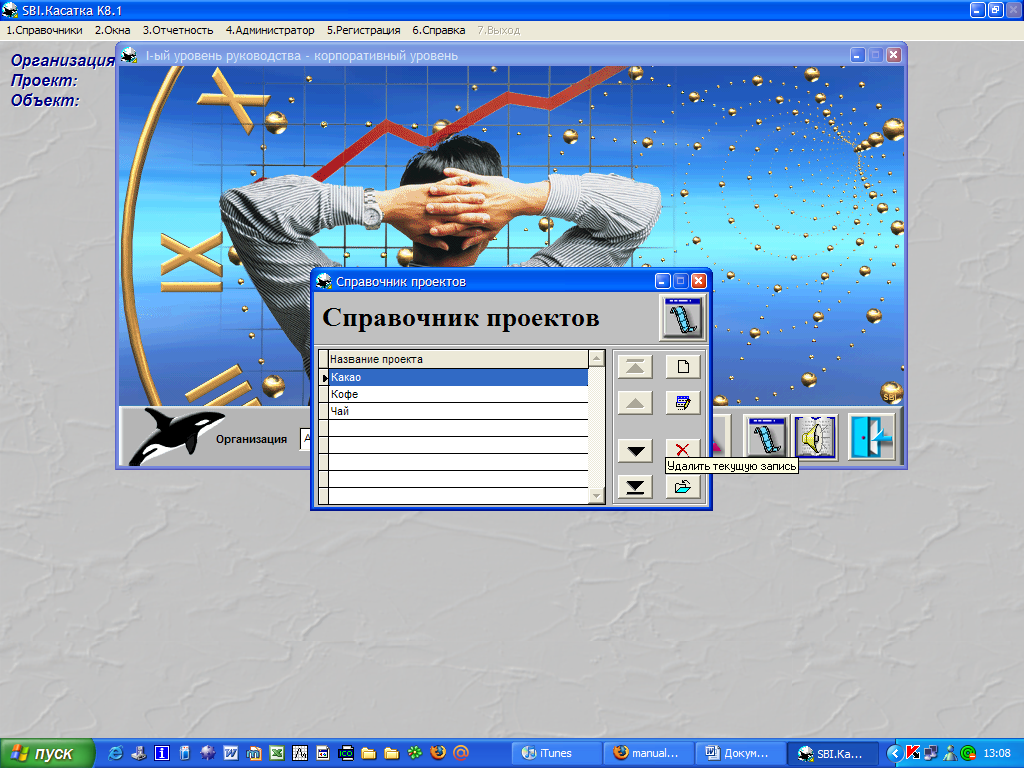Click SBI.Ка... taskbar button
Screen dimensions: 1024x768
(x=832, y=754)
